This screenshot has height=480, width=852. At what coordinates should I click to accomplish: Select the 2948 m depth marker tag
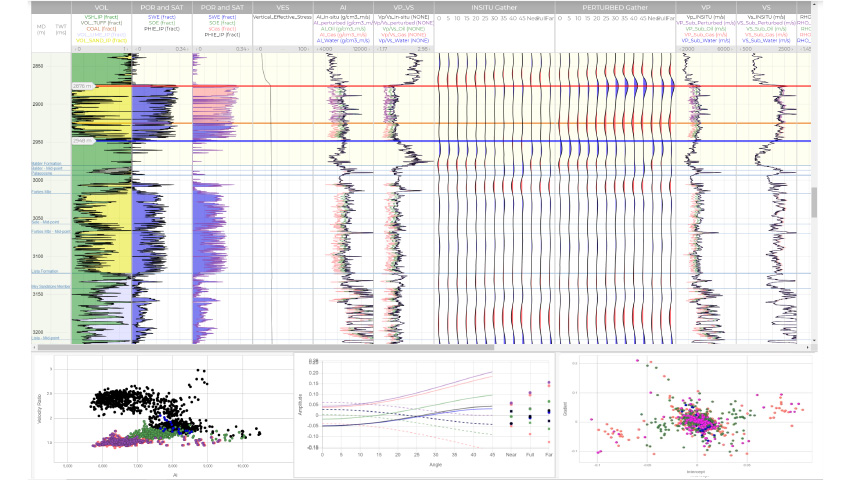pos(83,141)
